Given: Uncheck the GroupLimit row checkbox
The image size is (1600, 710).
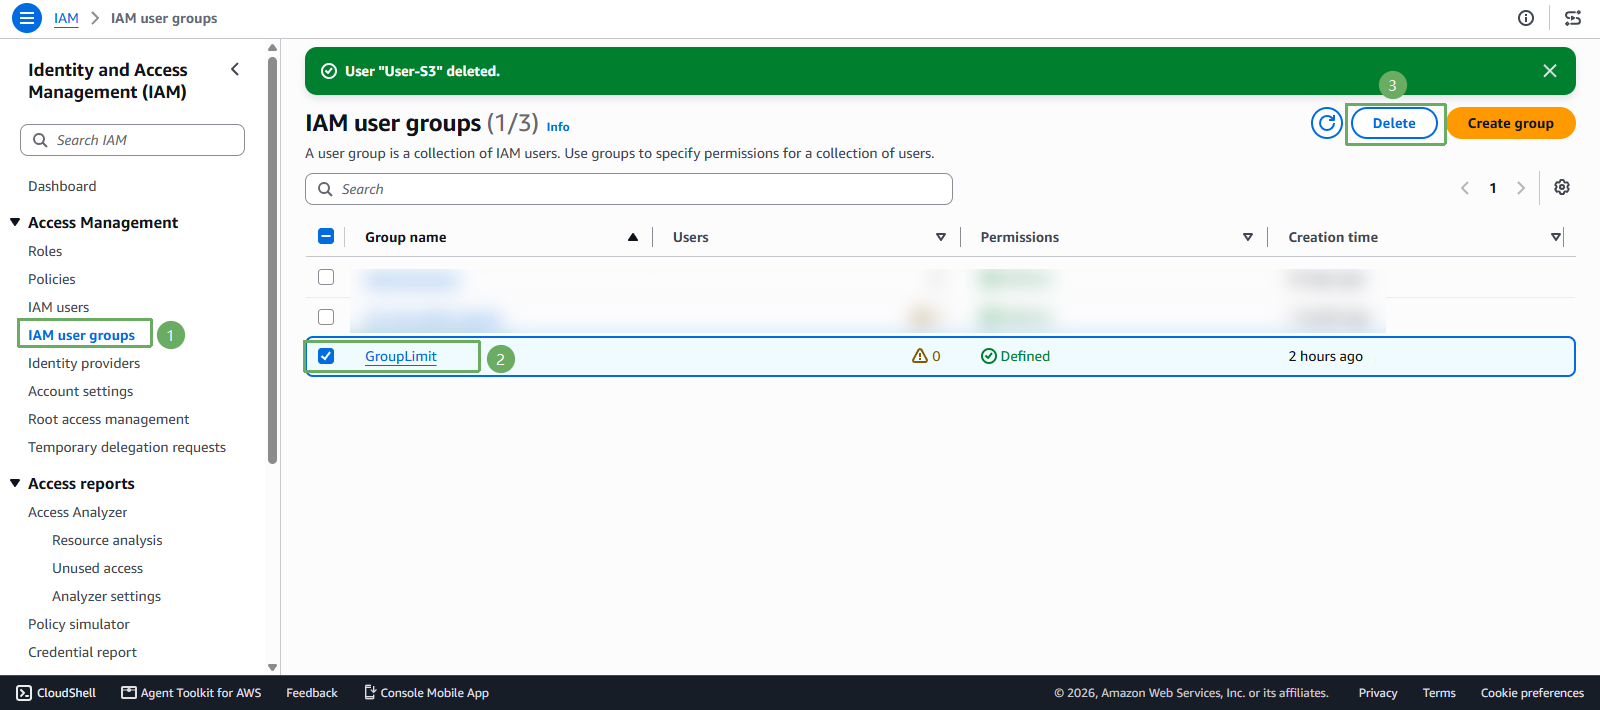Looking at the screenshot, I should point(326,356).
